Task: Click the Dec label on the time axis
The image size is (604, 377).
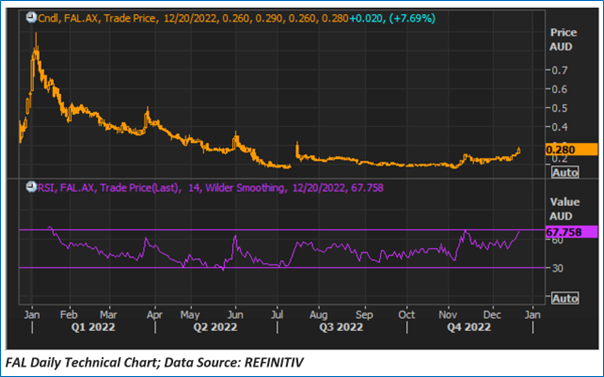Action: pyautogui.click(x=492, y=315)
